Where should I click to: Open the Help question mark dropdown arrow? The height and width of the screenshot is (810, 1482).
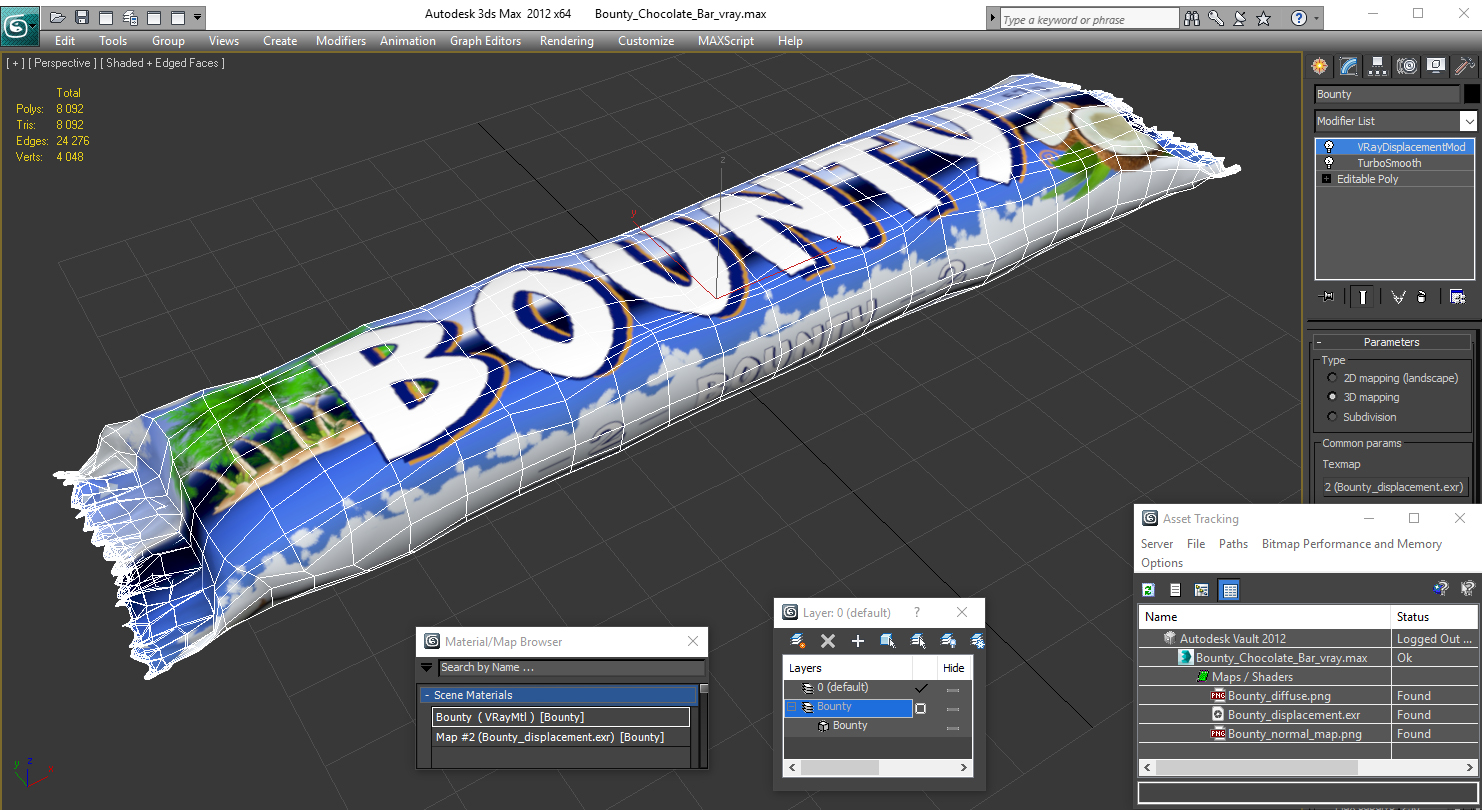click(1316, 18)
